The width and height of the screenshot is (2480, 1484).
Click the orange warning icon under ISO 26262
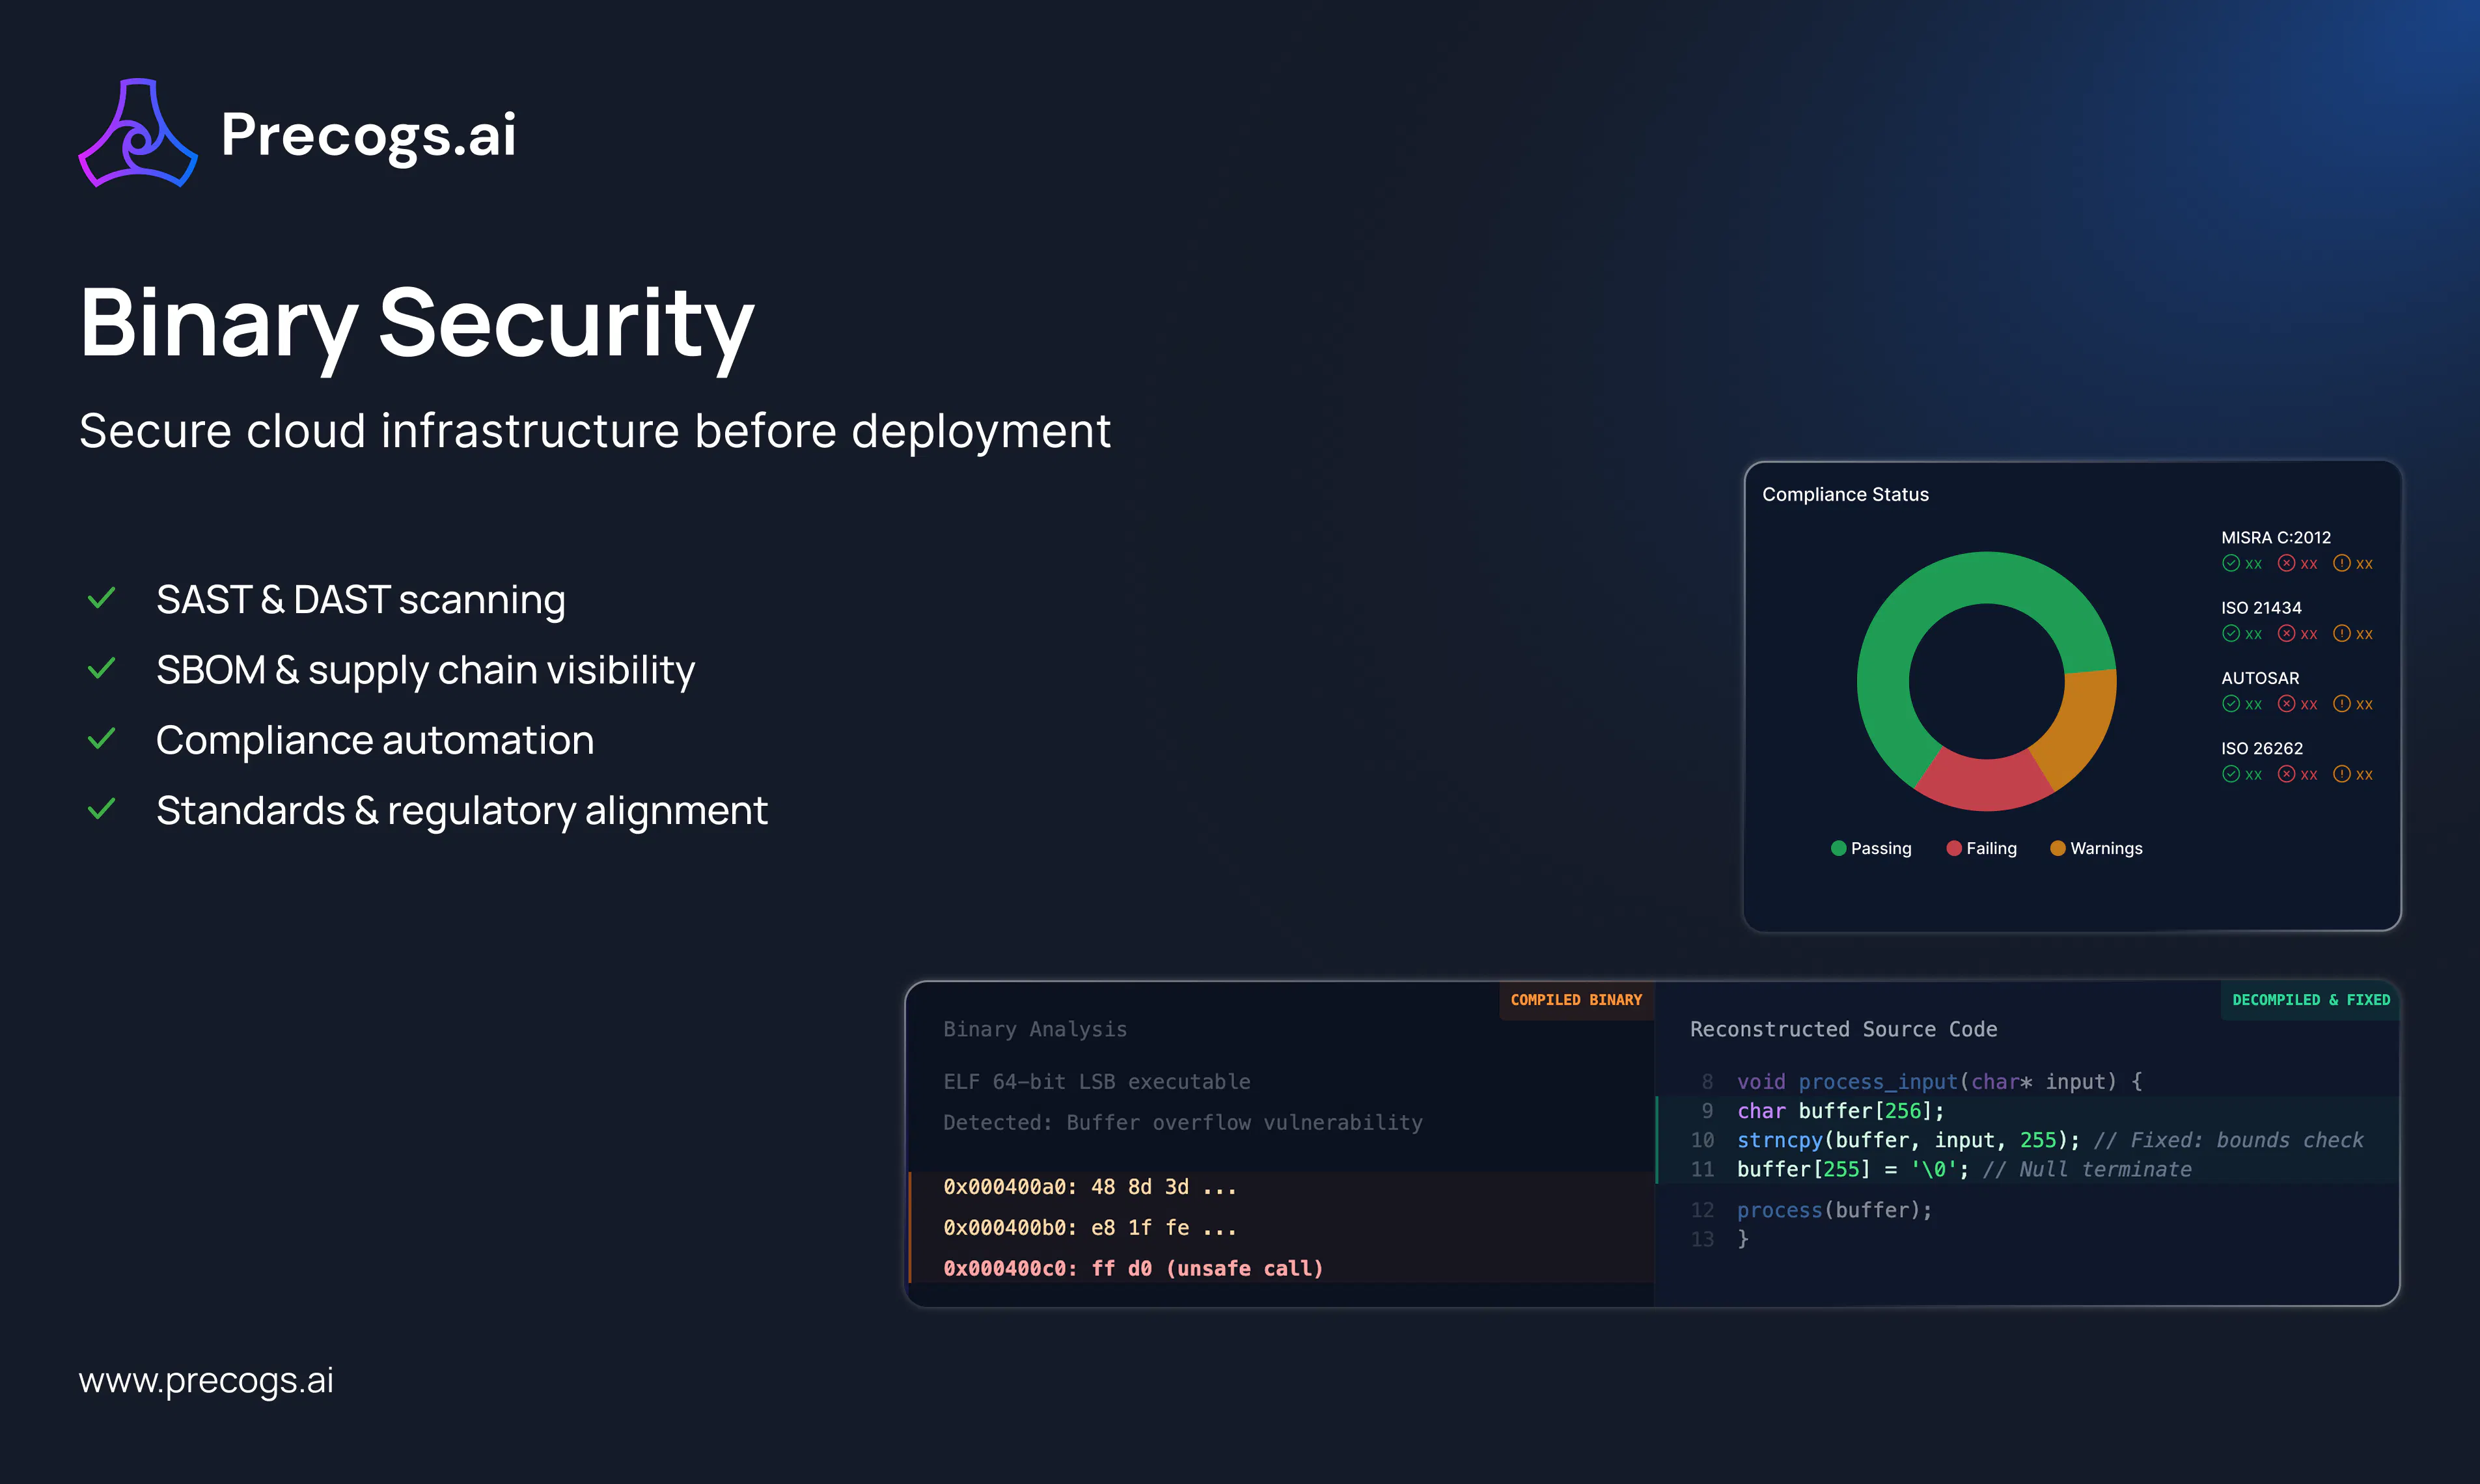(2341, 774)
